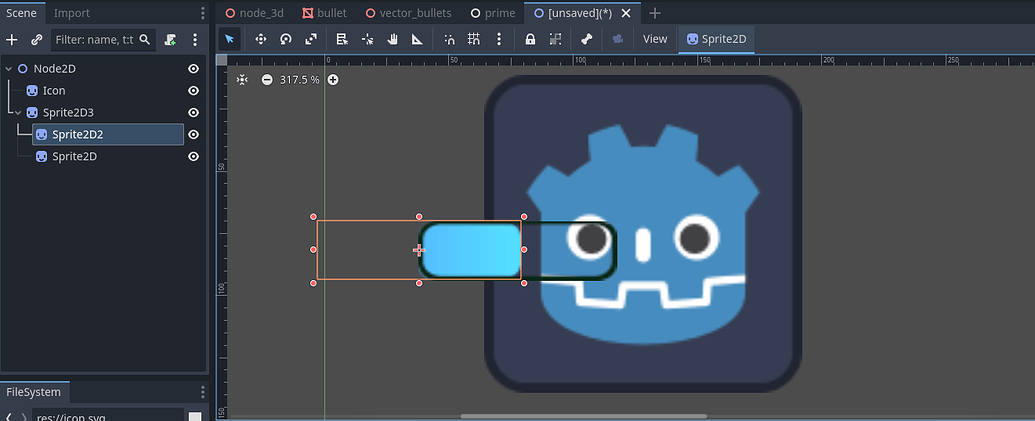Activate the Select Mode tool

tap(229, 40)
